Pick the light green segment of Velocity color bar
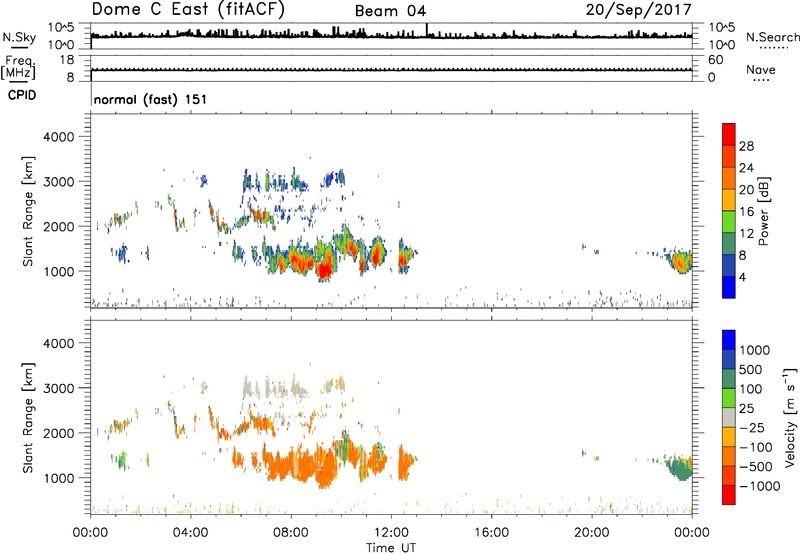Screen dimensions: 800x554 [729, 398]
